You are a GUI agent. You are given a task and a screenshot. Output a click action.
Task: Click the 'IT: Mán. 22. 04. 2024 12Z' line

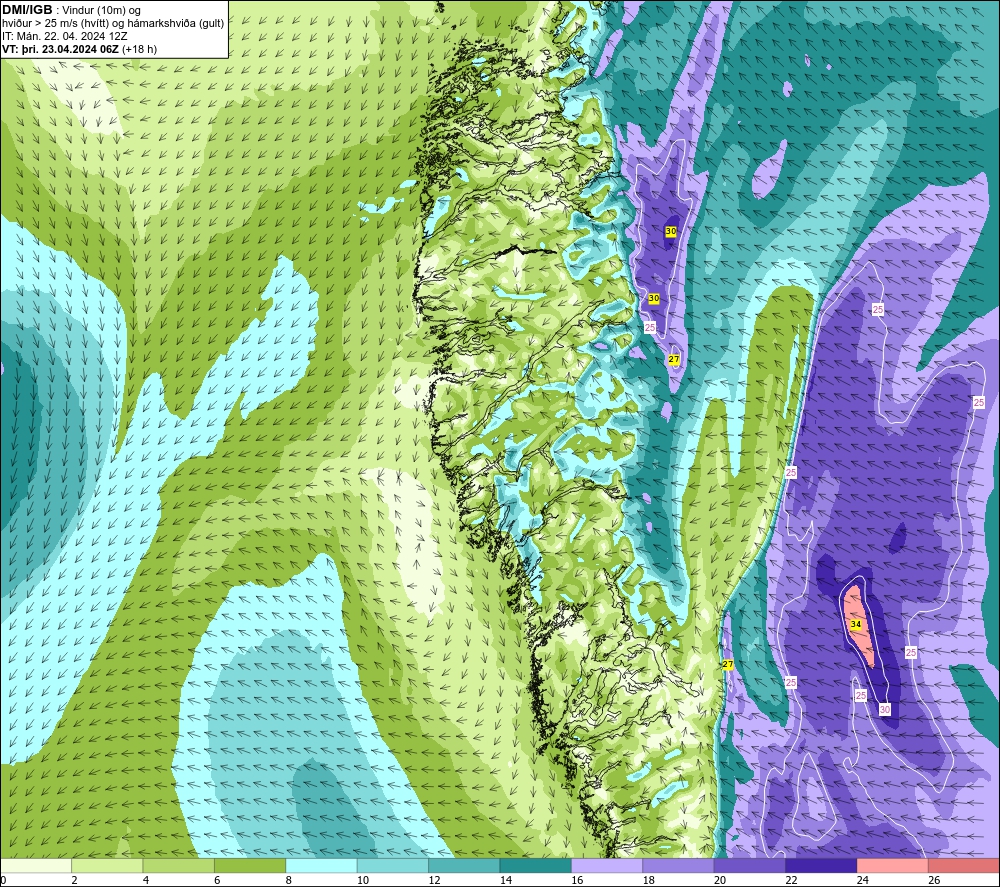click(x=65, y=36)
